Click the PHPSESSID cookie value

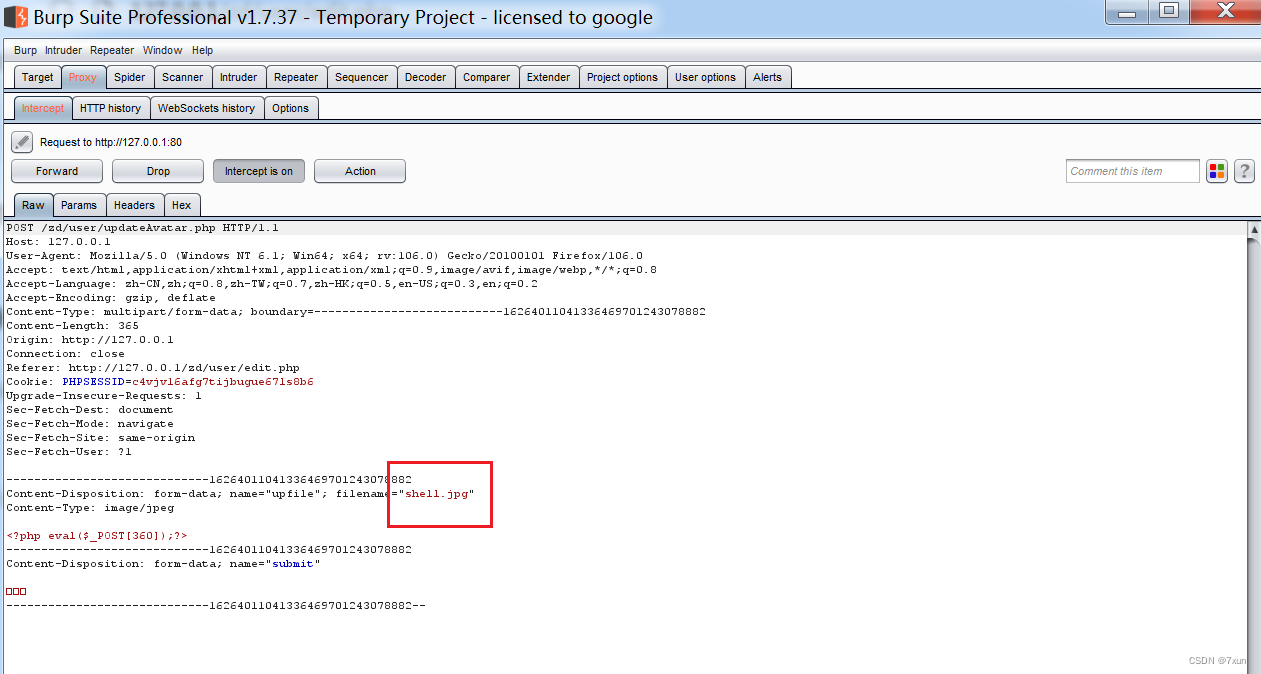click(223, 382)
